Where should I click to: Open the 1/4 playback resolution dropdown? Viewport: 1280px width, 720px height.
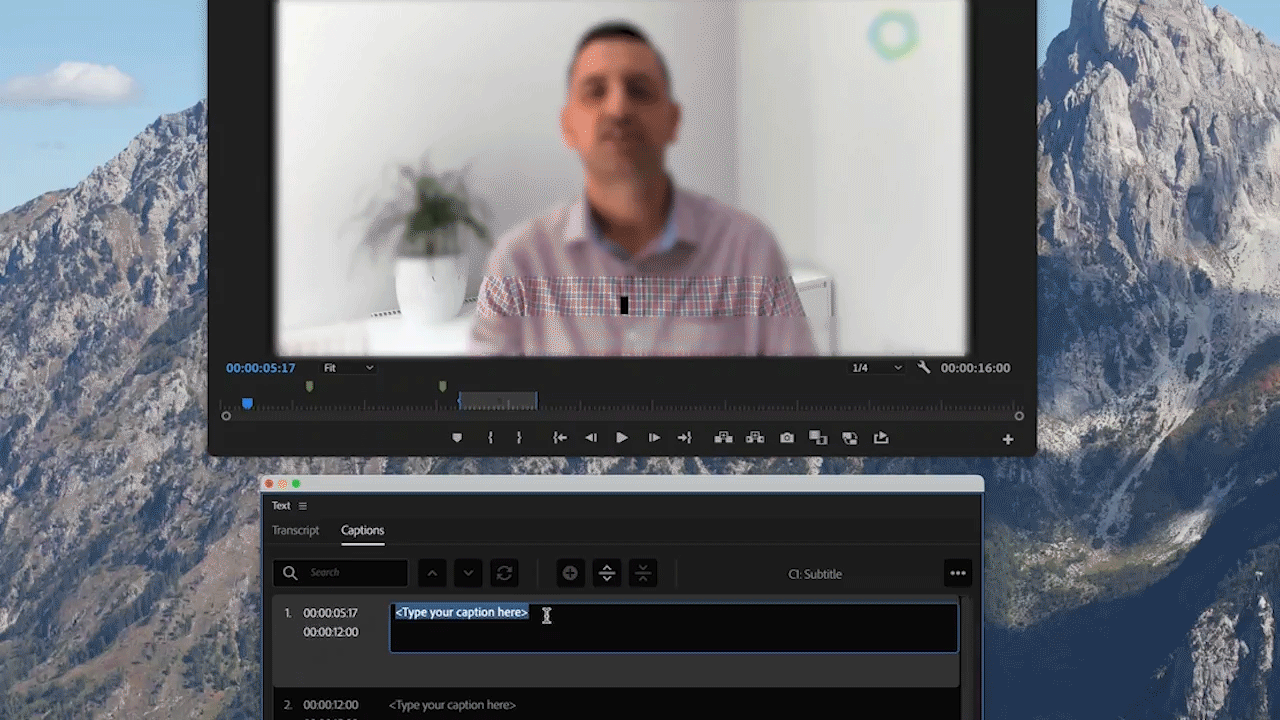[877, 368]
